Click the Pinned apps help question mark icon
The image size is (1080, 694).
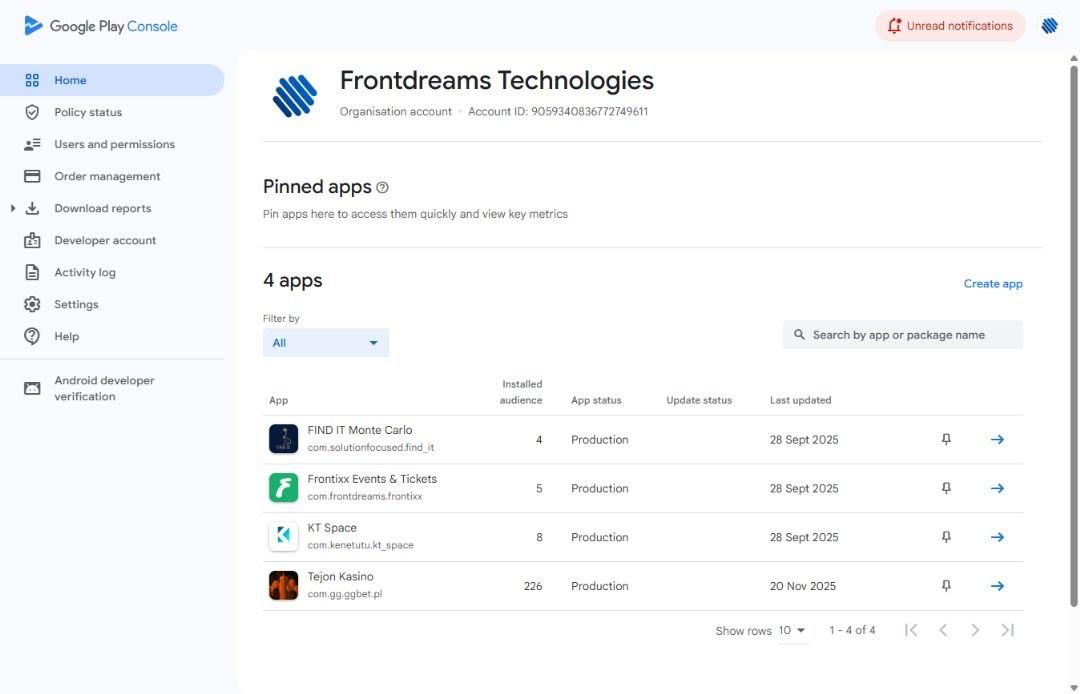[x=382, y=187]
